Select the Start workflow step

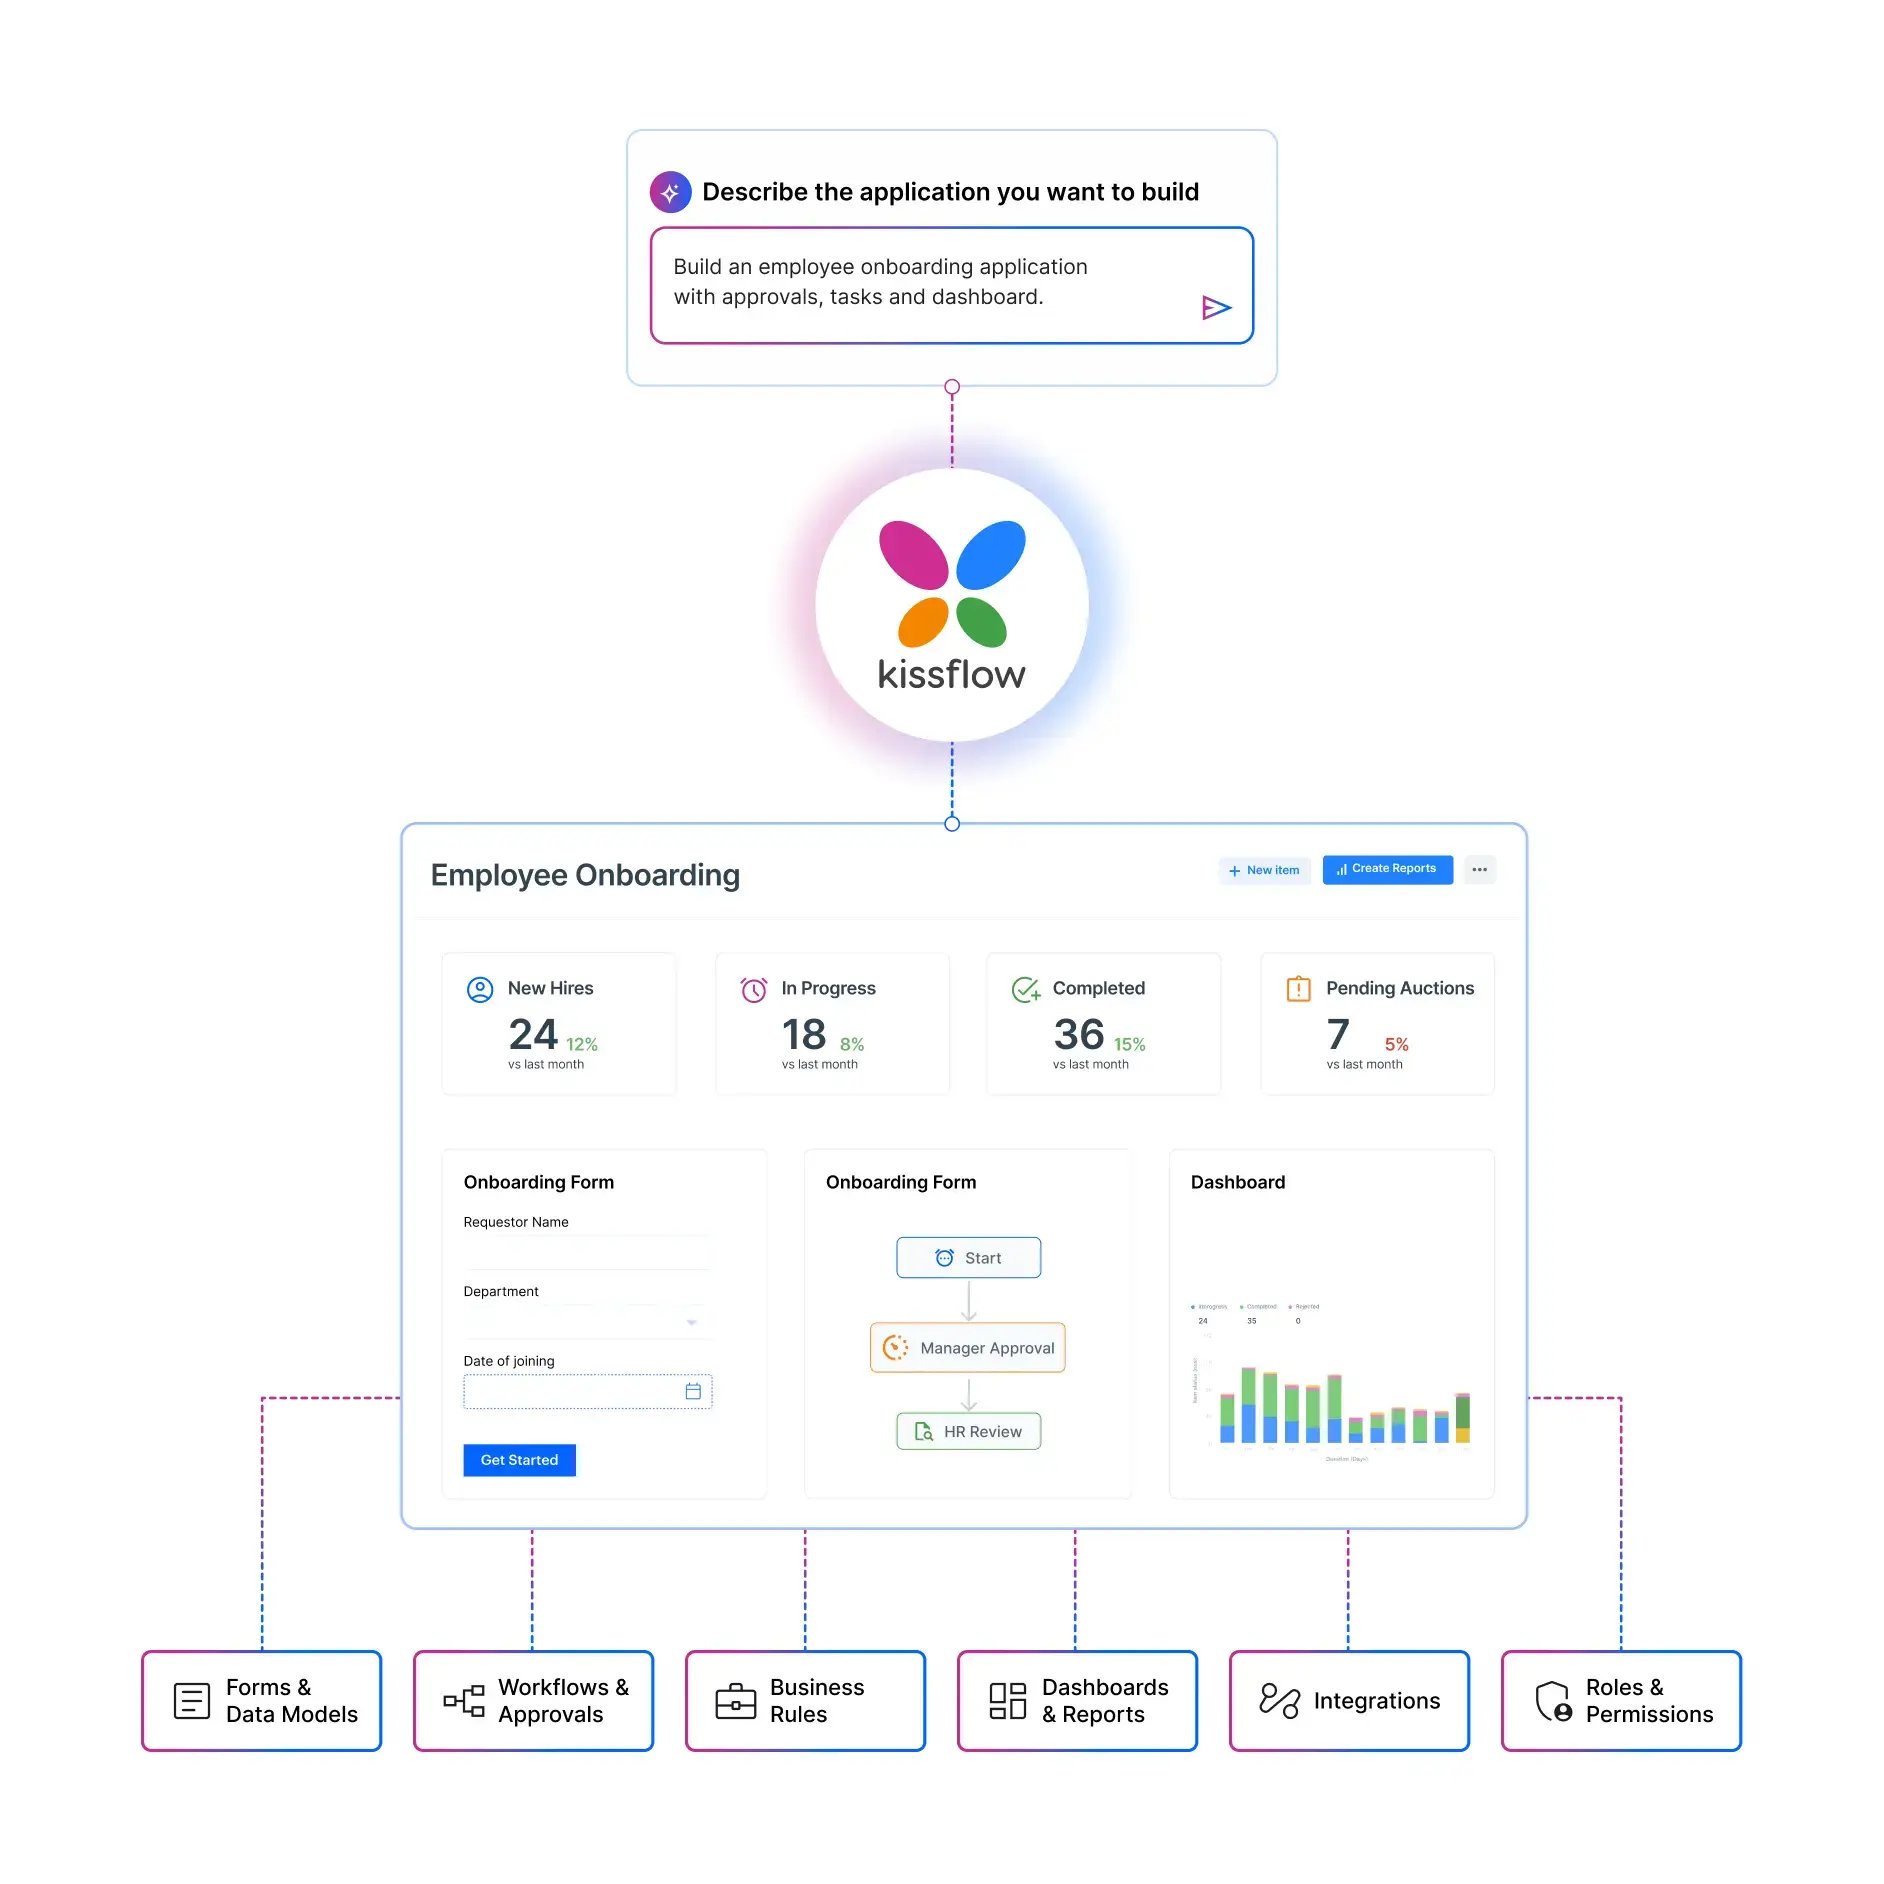pyautogui.click(x=969, y=1258)
